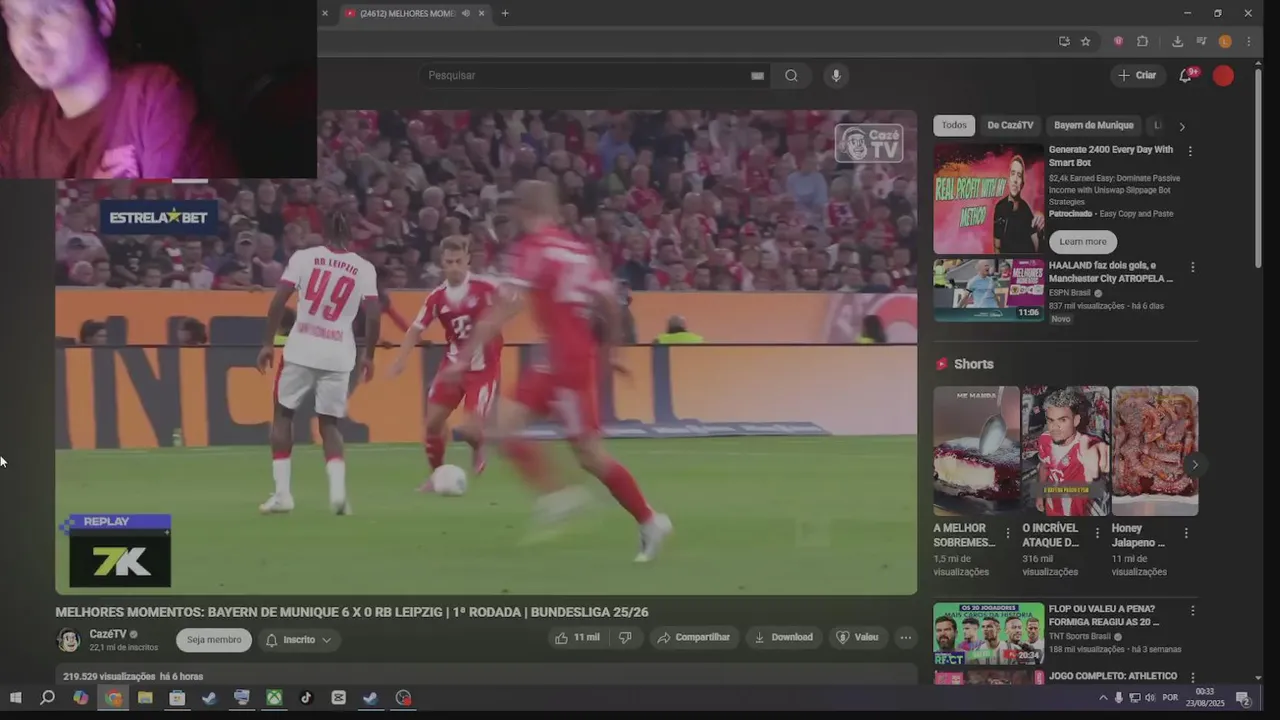Screen dimensions: 1280x720
Task: Click the Download button under video
Action: pos(784,638)
